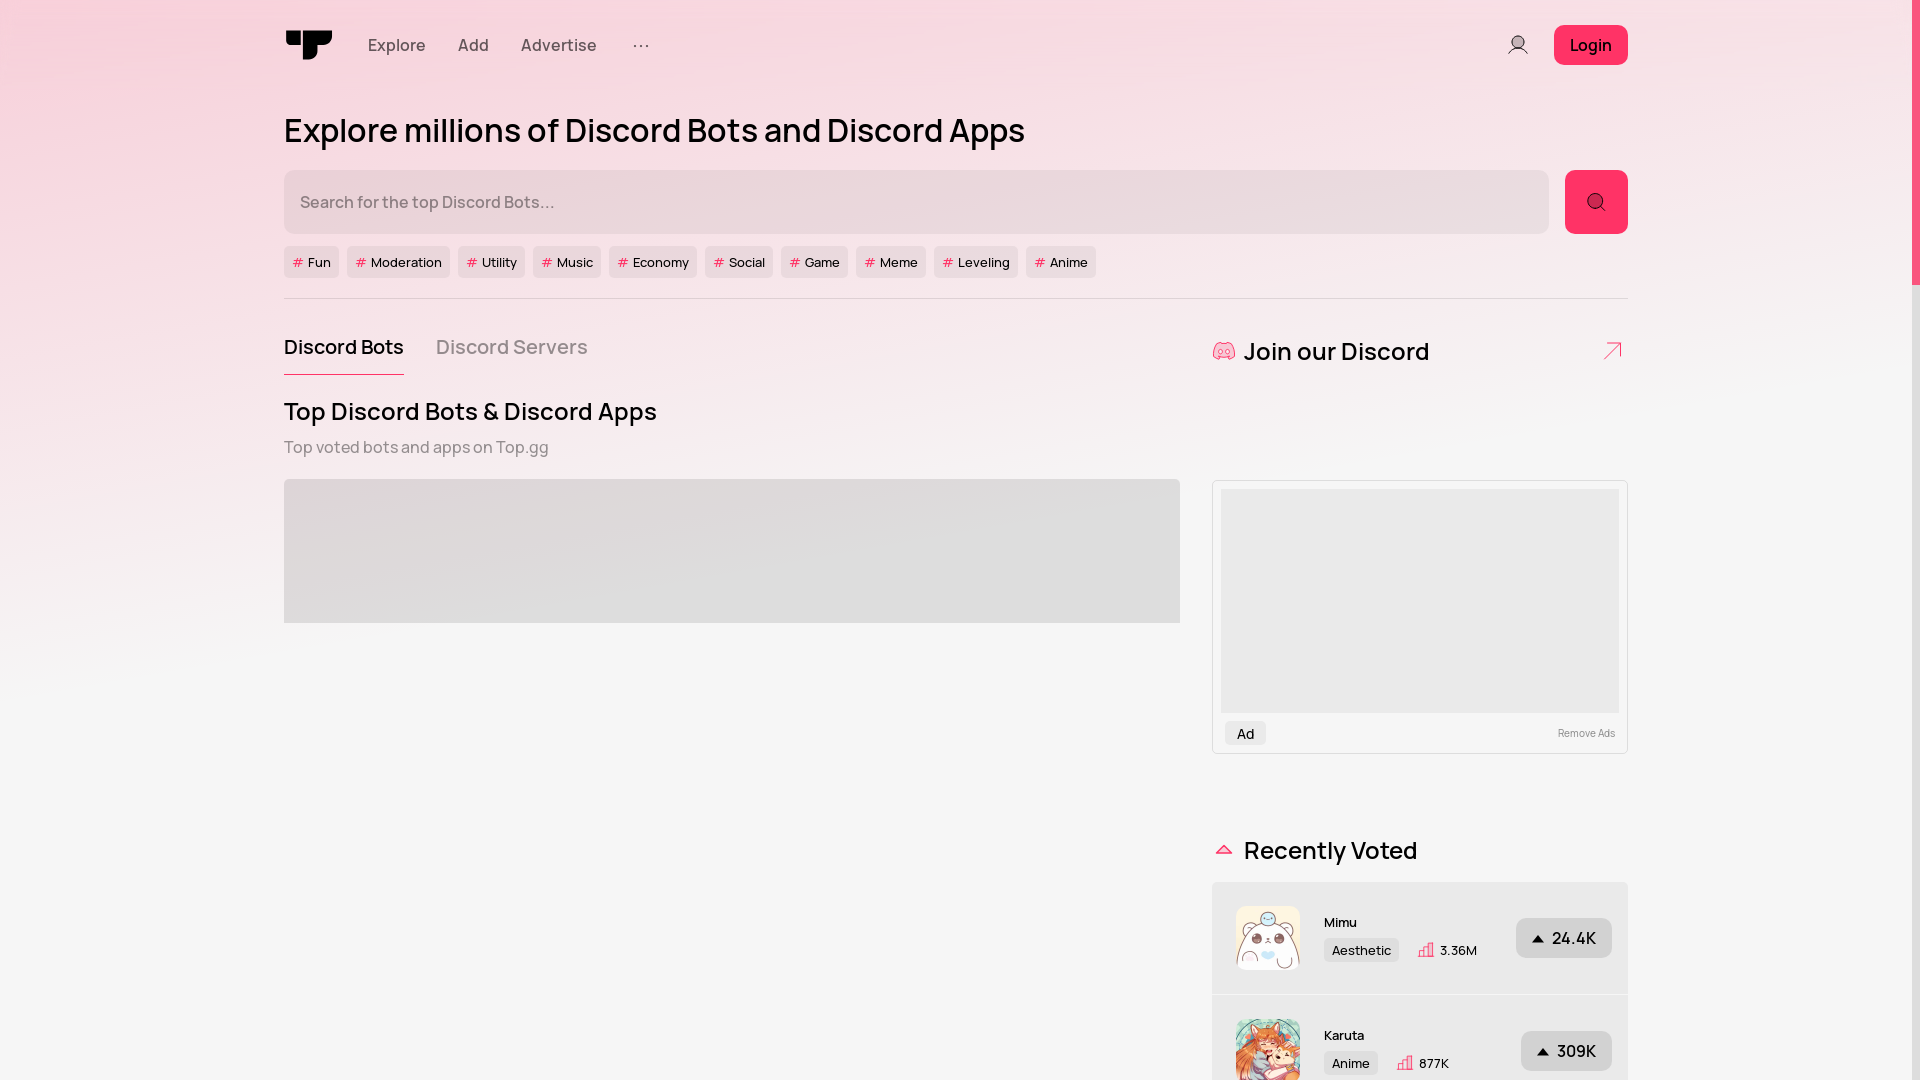
Task: Select the Leveling tag
Action: tap(976, 262)
